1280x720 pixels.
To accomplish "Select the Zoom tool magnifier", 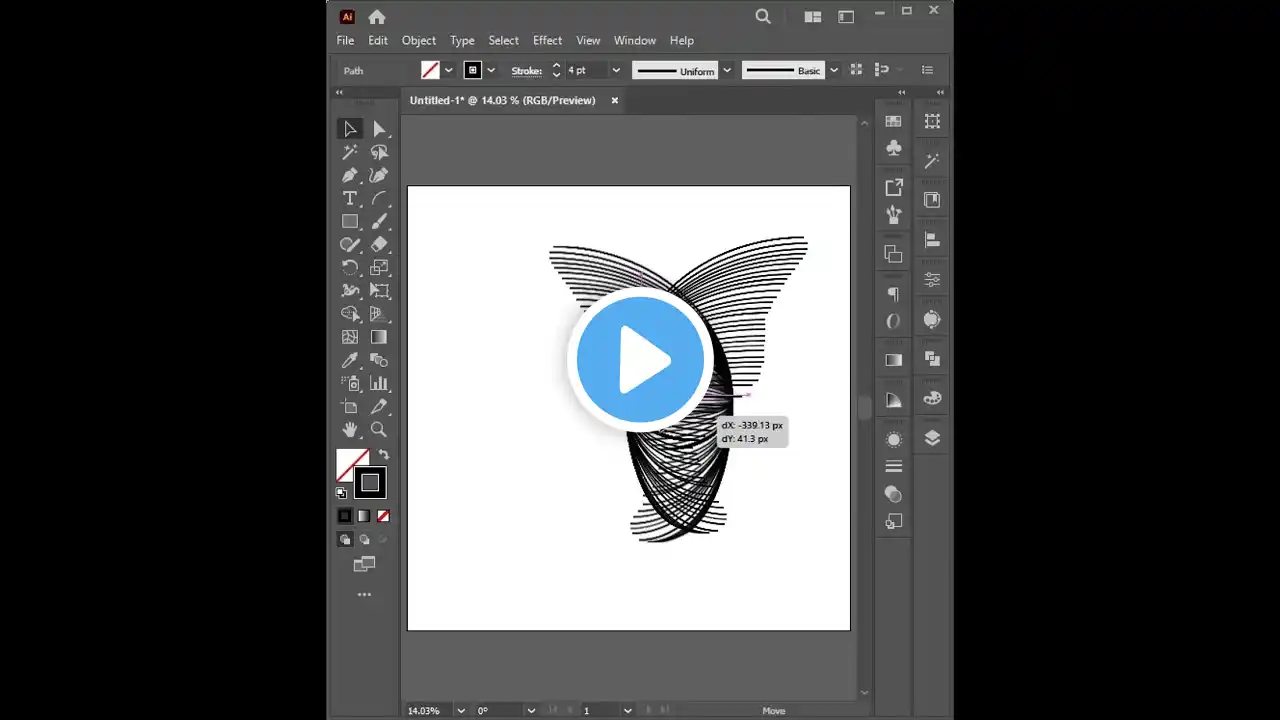I will 379,429.
